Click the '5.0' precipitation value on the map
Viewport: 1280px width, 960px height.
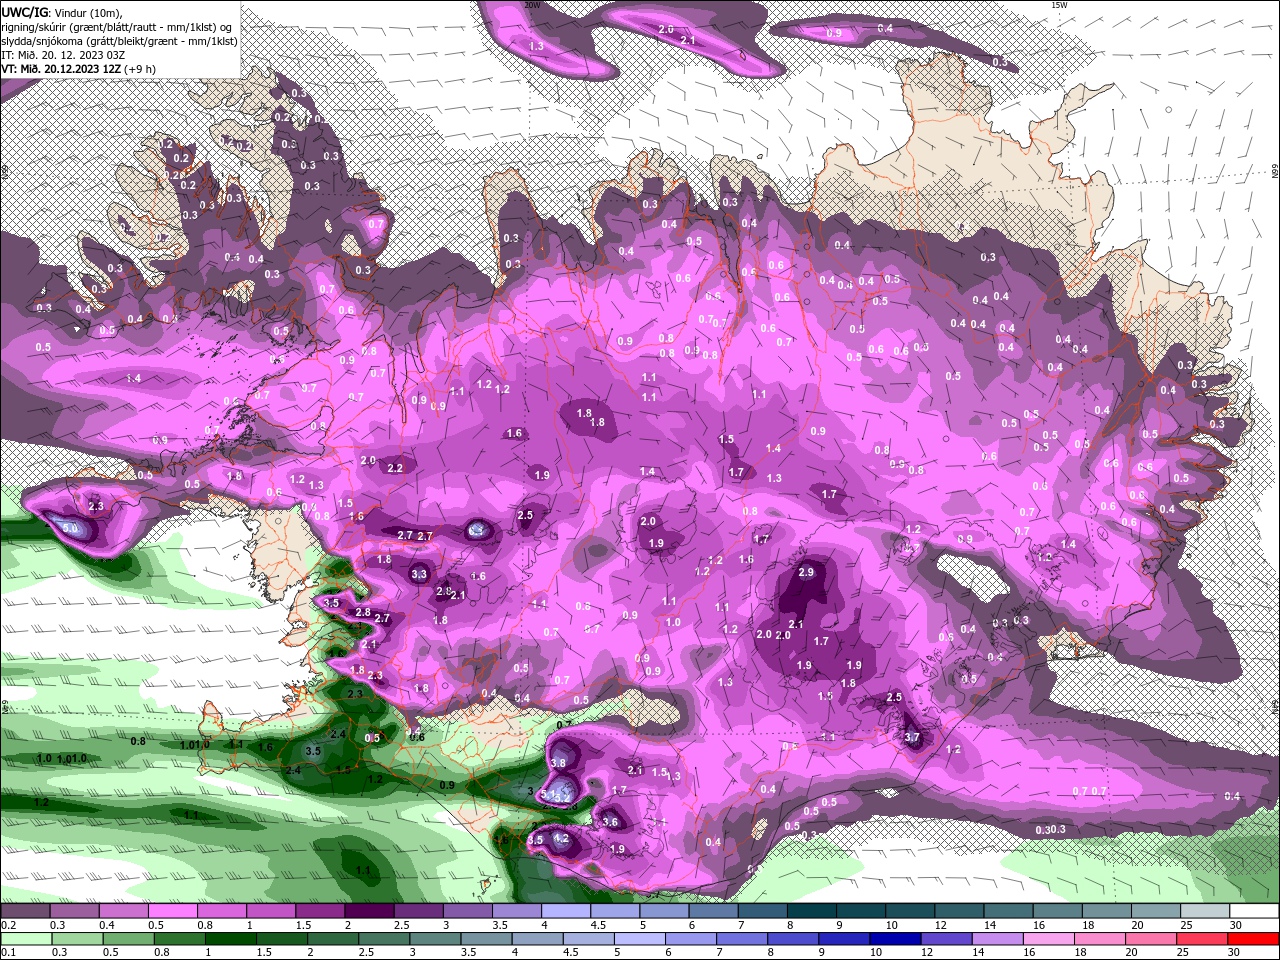70,528
